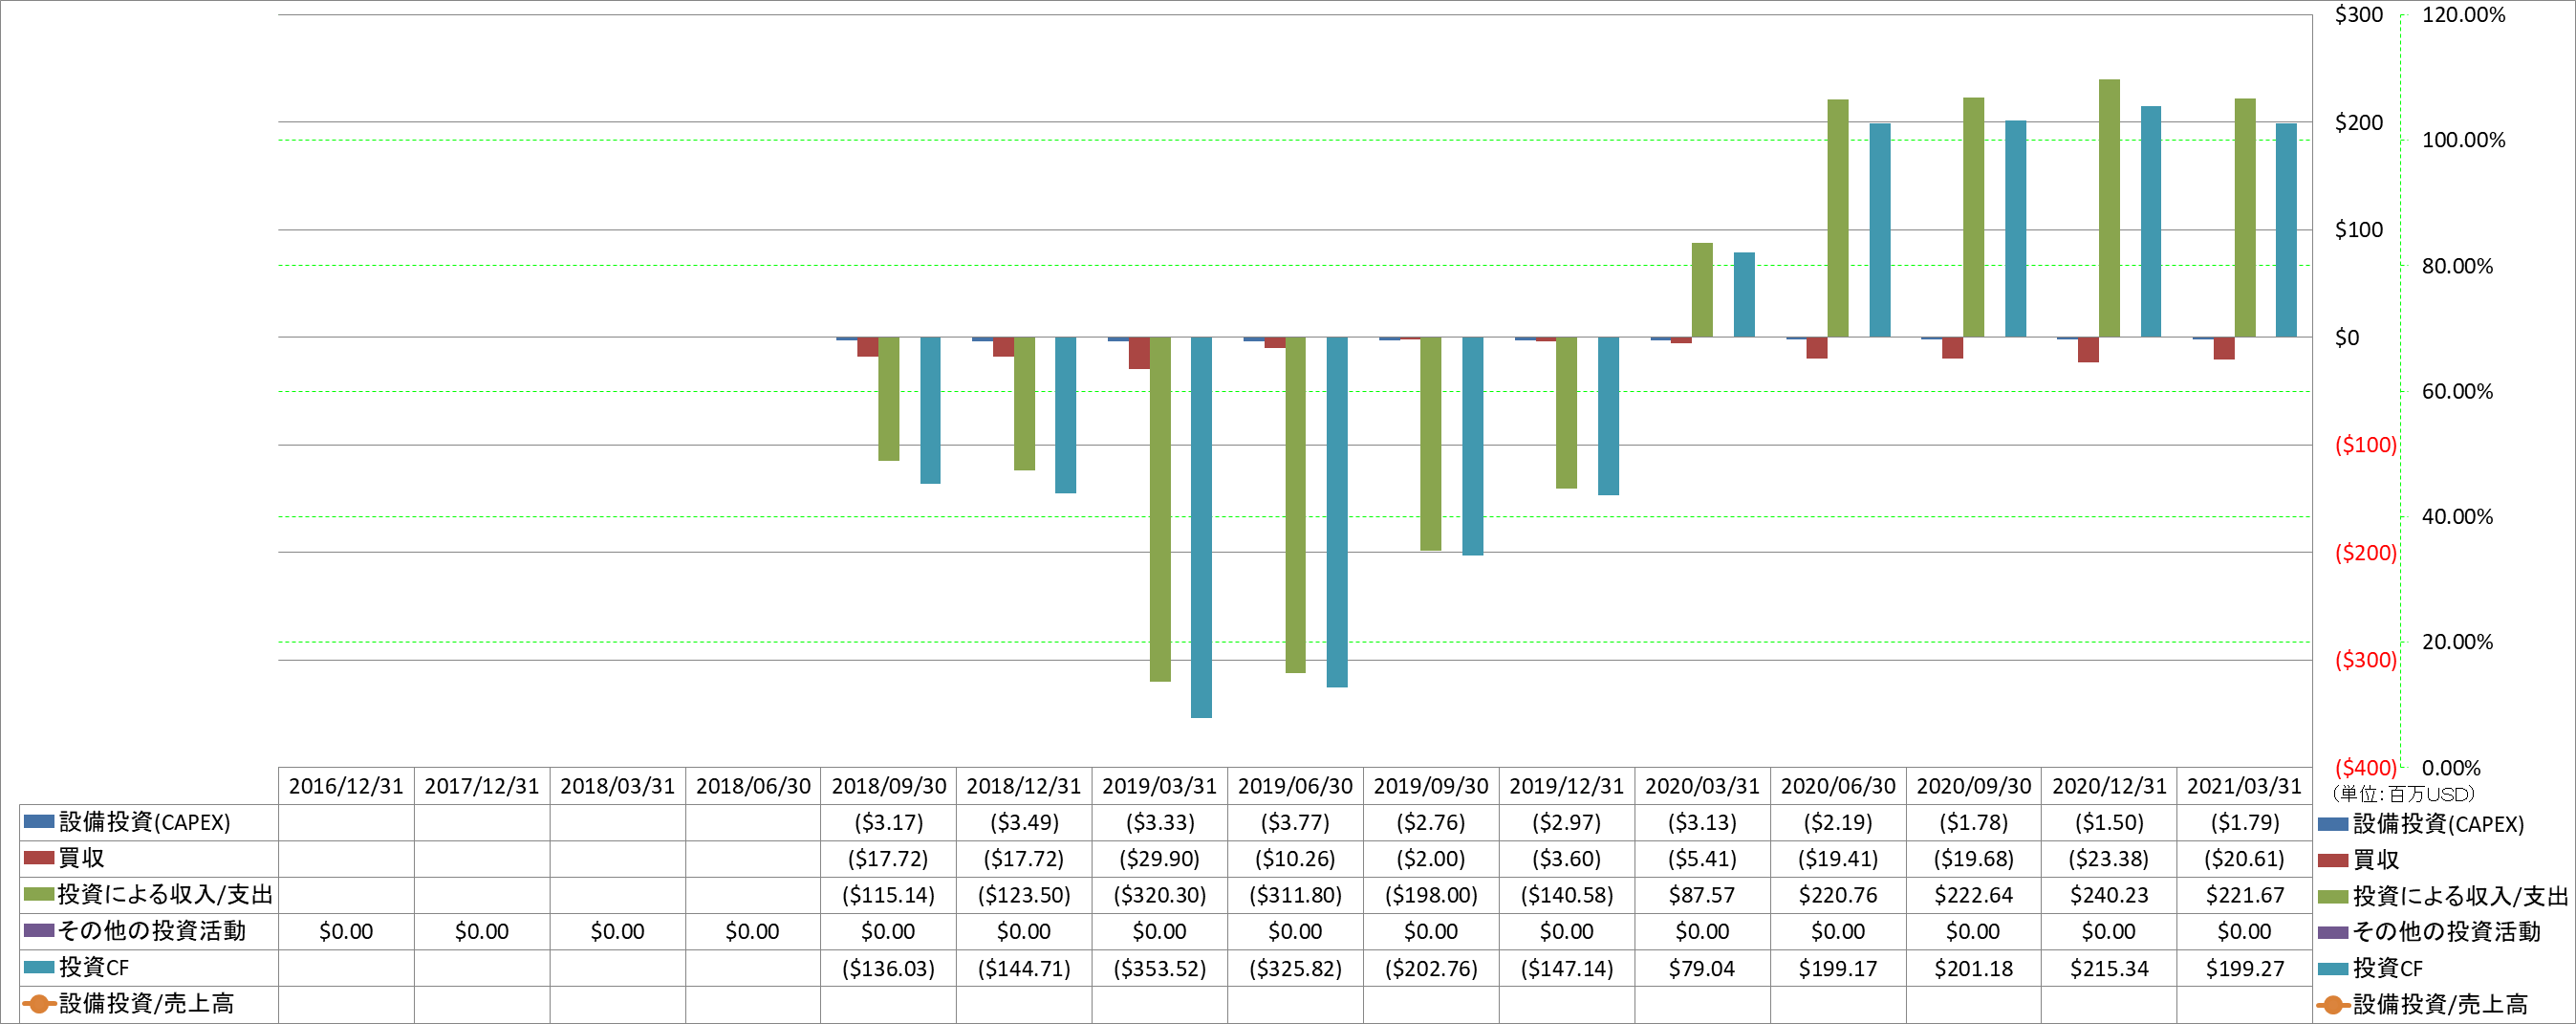
Task: Click the orange 設備投資/売上高 marker in the left table
Action: [x=38, y=1004]
